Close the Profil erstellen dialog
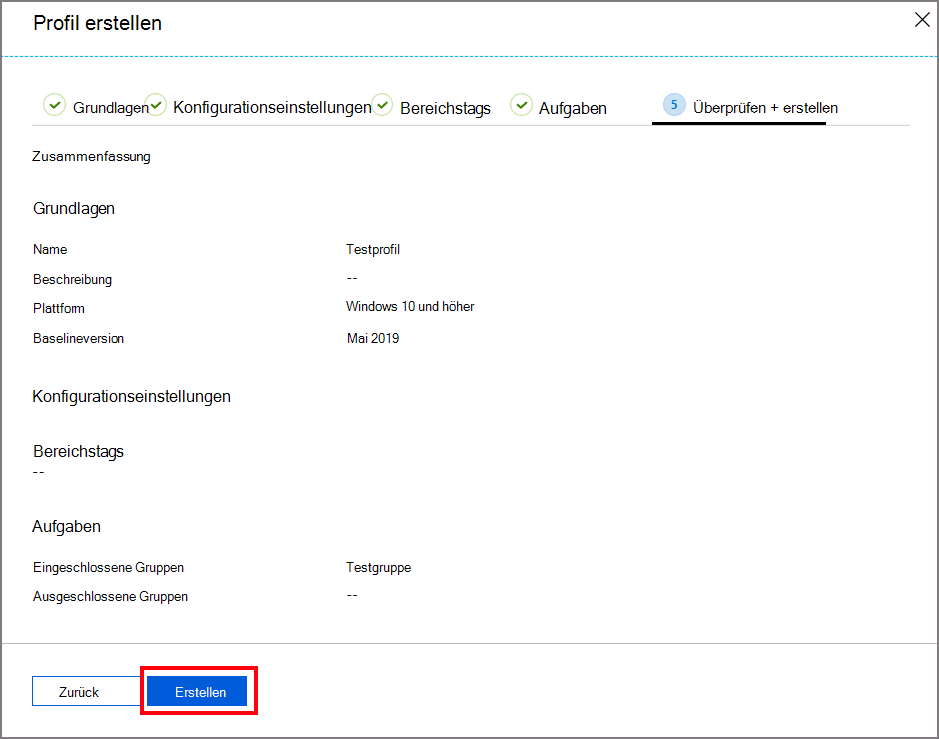This screenshot has width=939, height=739. pos(922,20)
